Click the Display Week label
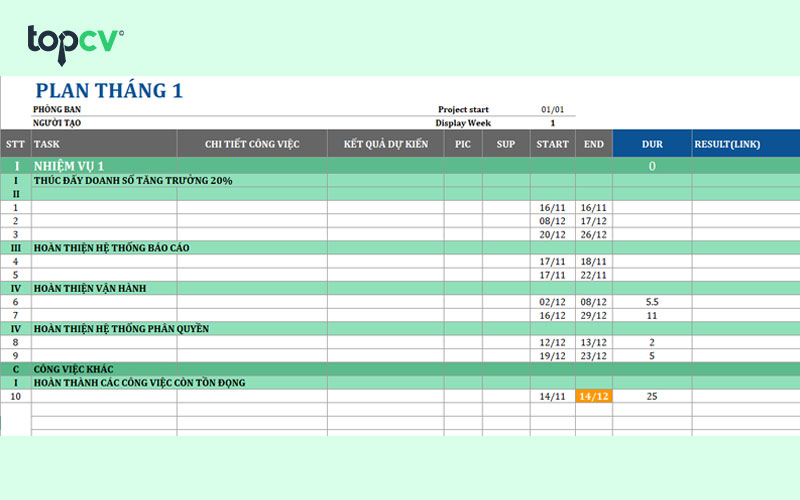Viewport: 800px width, 500px height. click(x=463, y=123)
